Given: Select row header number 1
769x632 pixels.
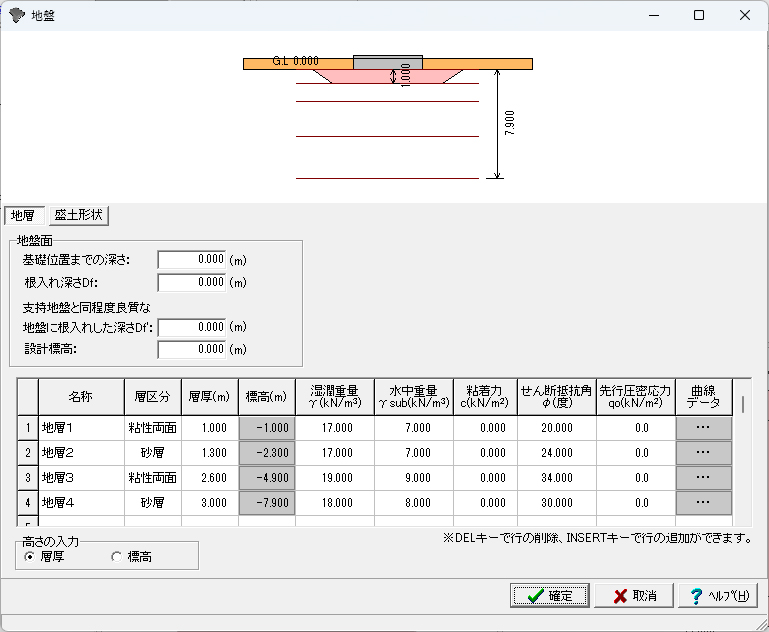Looking at the screenshot, I should [28, 428].
